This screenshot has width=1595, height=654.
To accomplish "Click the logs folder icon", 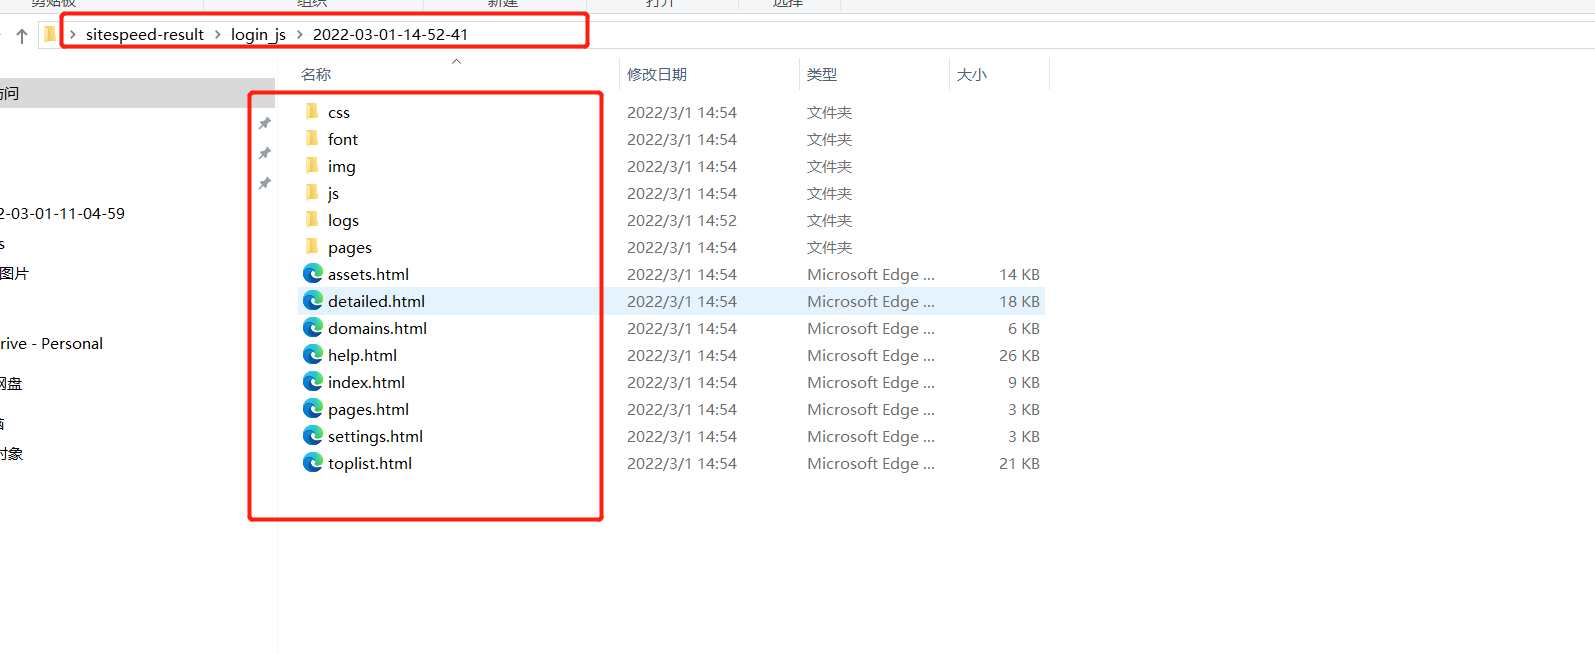I will [x=312, y=219].
